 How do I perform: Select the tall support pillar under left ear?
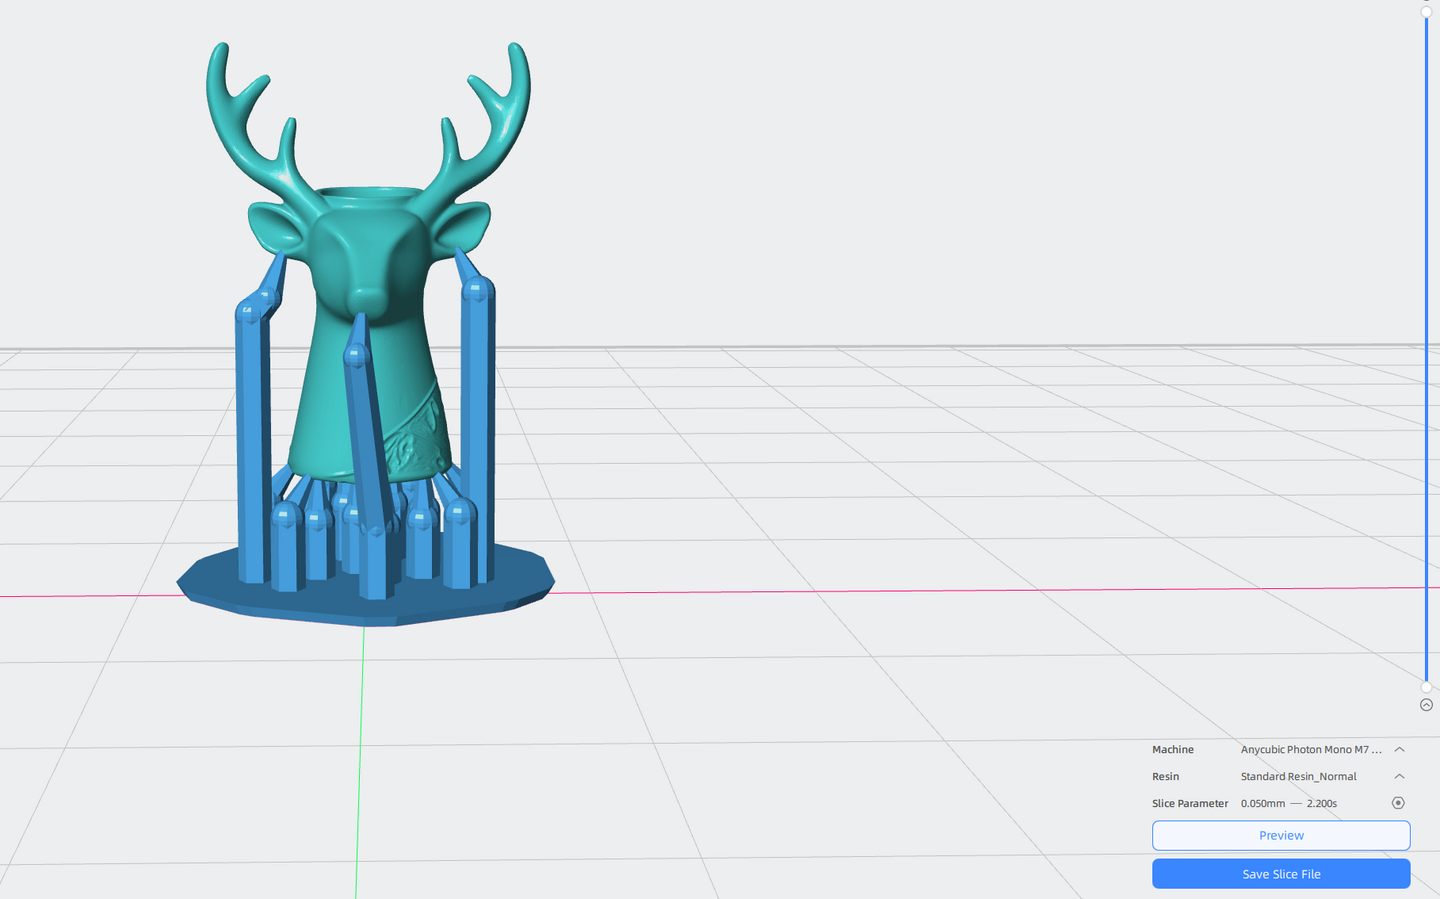[252, 440]
